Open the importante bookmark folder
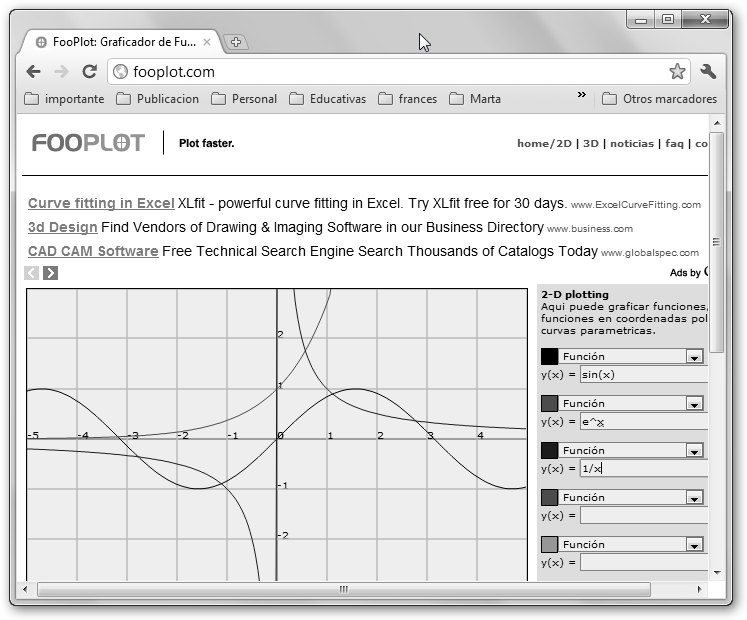Viewport: 747px width, 620px height. coord(64,99)
